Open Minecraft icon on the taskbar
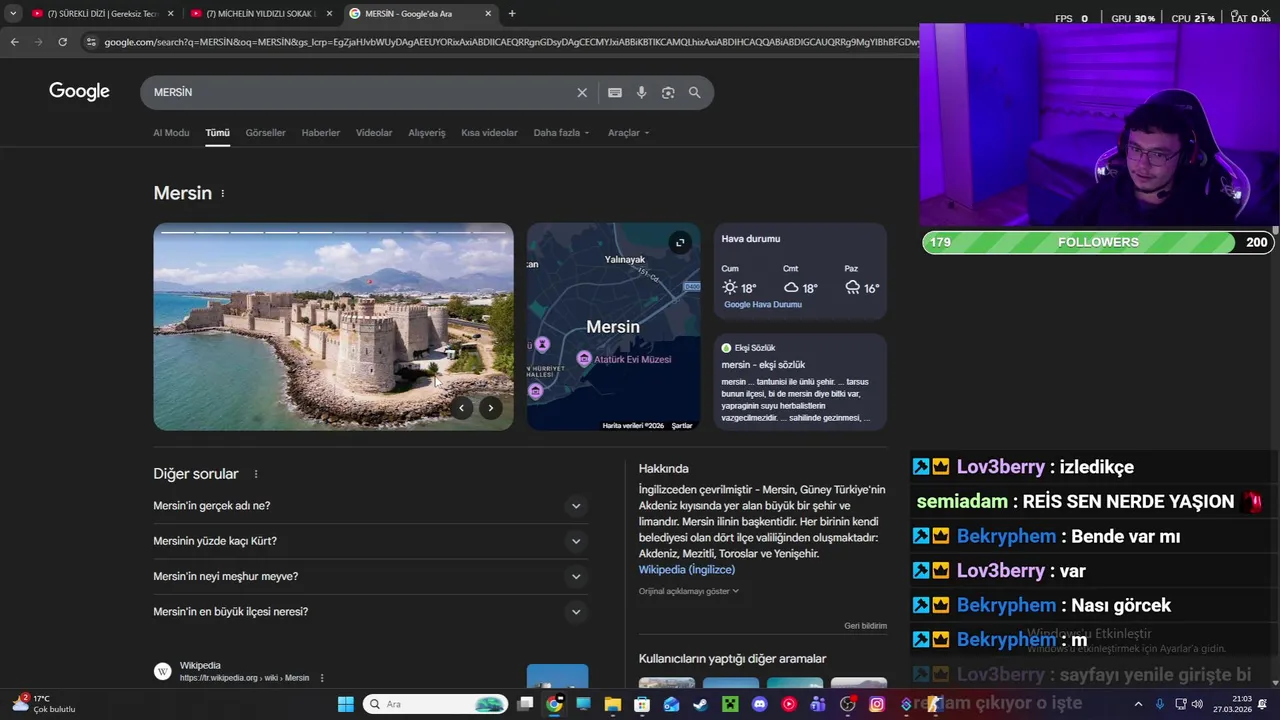The image size is (1280, 720). point(730,704)
